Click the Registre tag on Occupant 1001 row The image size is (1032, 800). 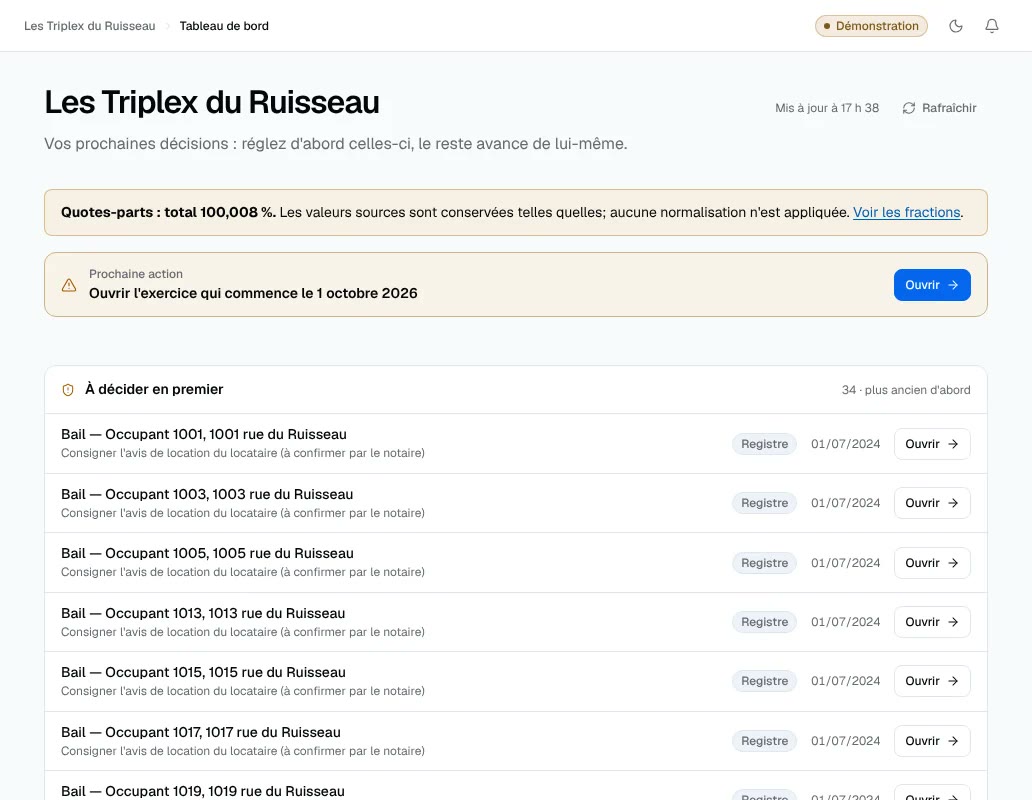(764, 444)
